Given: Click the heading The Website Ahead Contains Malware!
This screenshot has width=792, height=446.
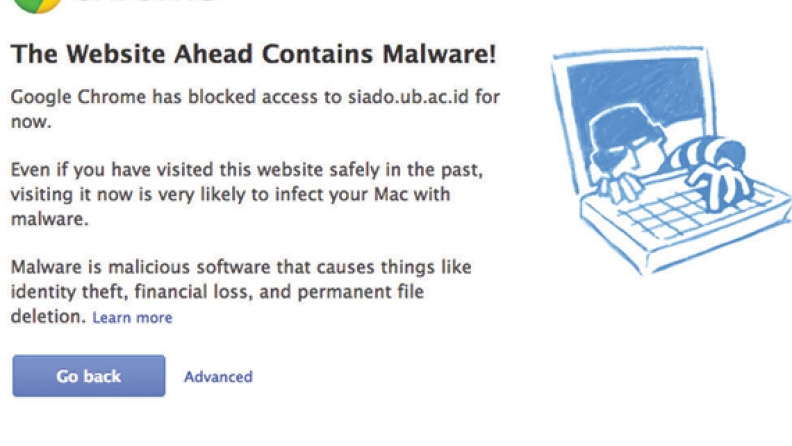Looking at the screenshot, I should [254, 55].
